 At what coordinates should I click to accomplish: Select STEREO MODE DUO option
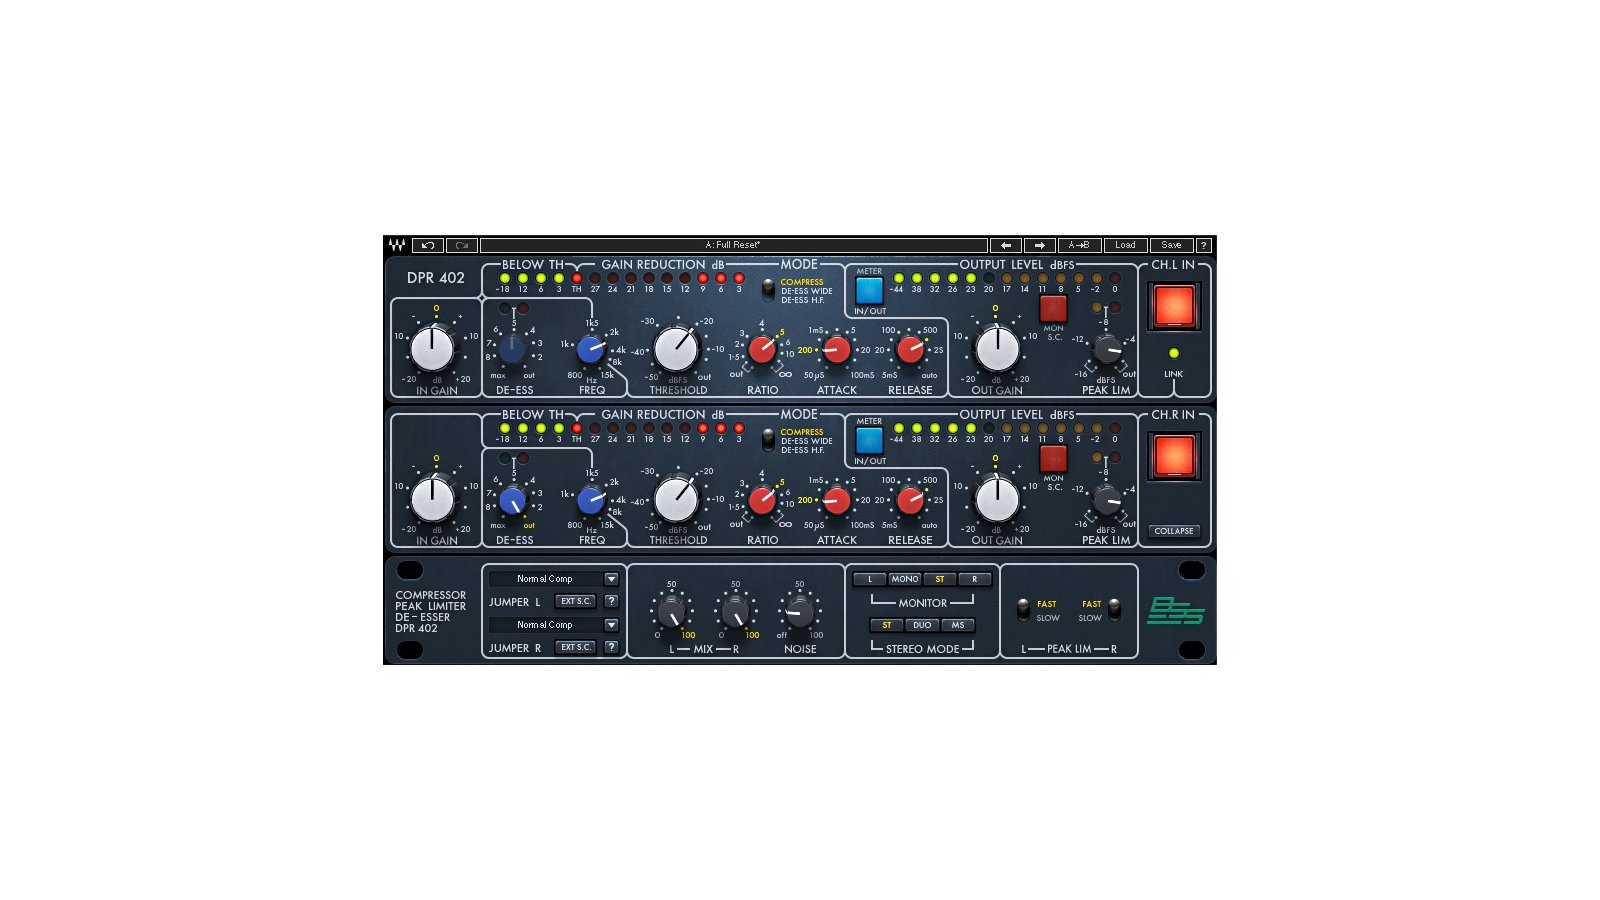[x=922, y=625]
